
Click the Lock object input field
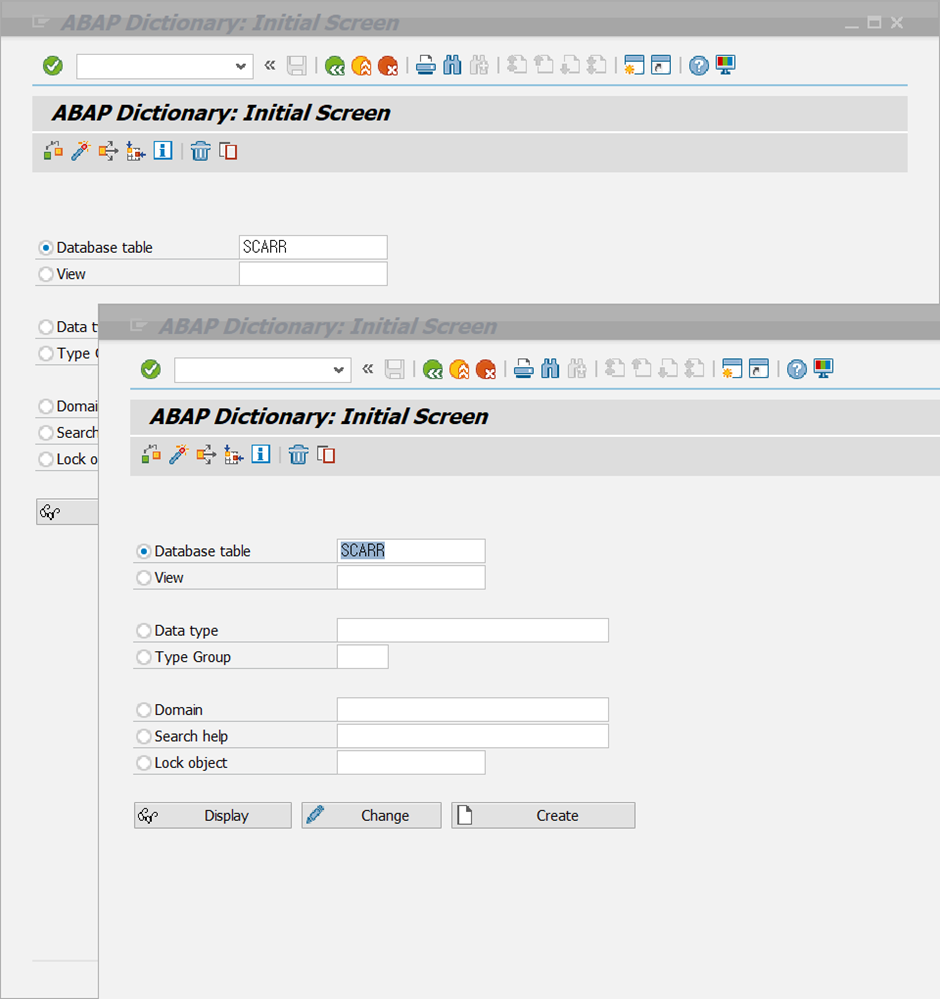point(411,763)
